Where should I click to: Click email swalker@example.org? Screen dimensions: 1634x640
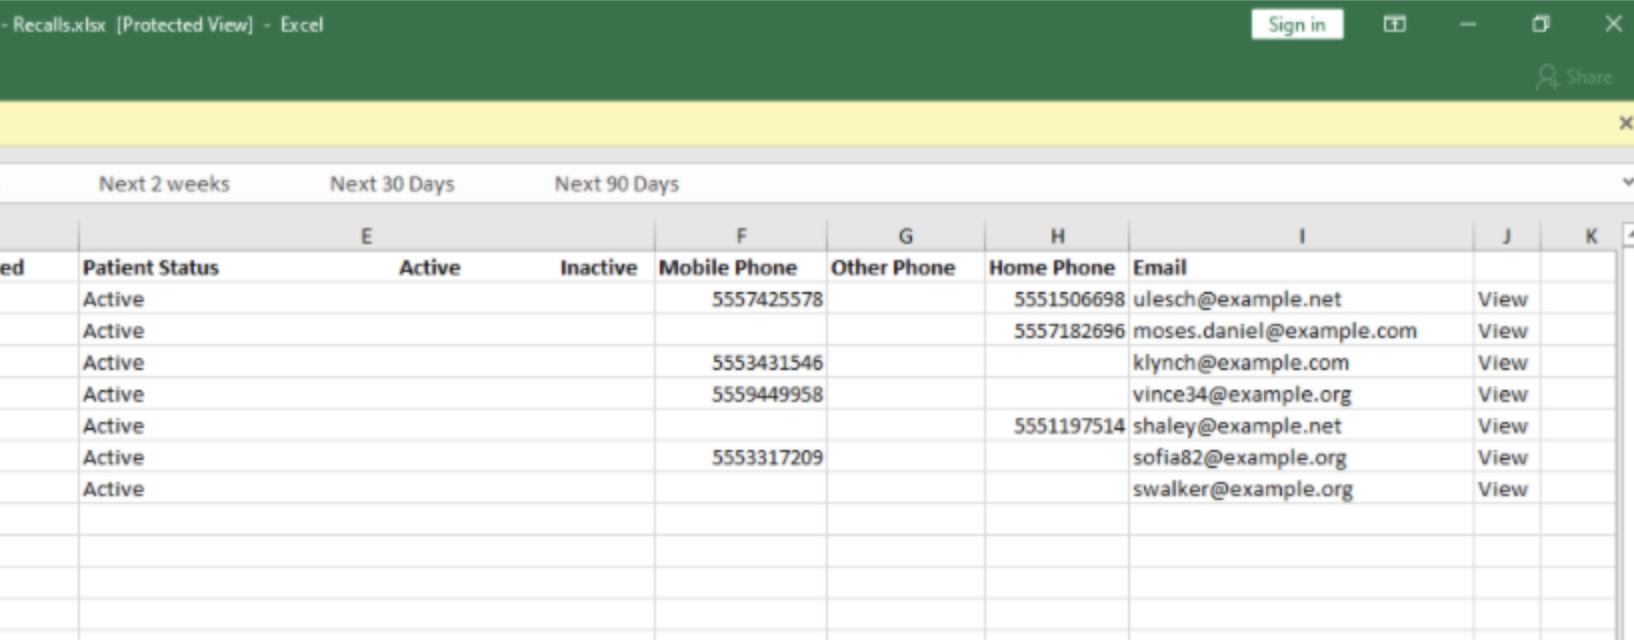(x=1242, y=489)
